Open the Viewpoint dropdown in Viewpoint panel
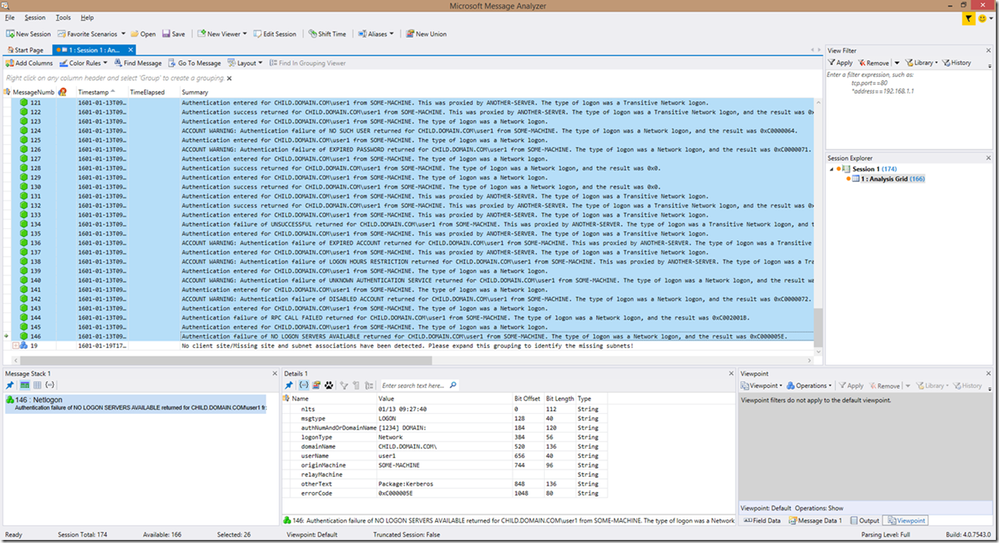The image size is (999, 543). pos(762,386)
